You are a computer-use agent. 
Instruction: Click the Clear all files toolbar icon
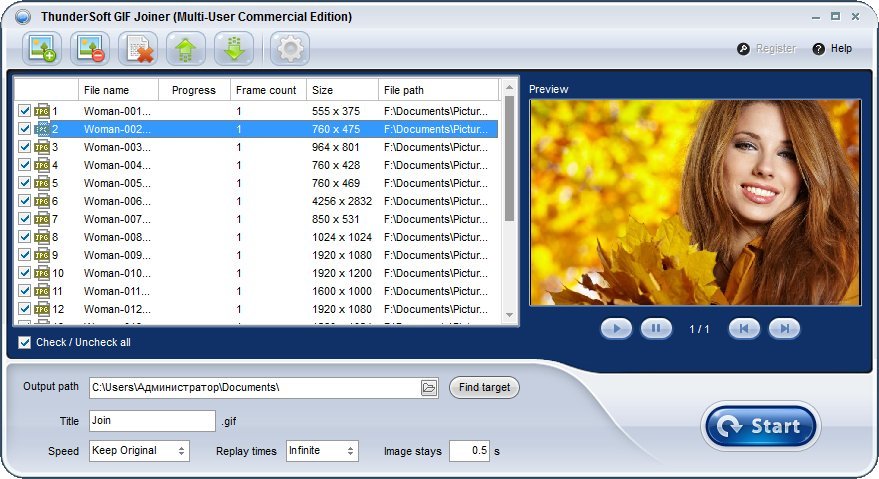coord(138,49)
